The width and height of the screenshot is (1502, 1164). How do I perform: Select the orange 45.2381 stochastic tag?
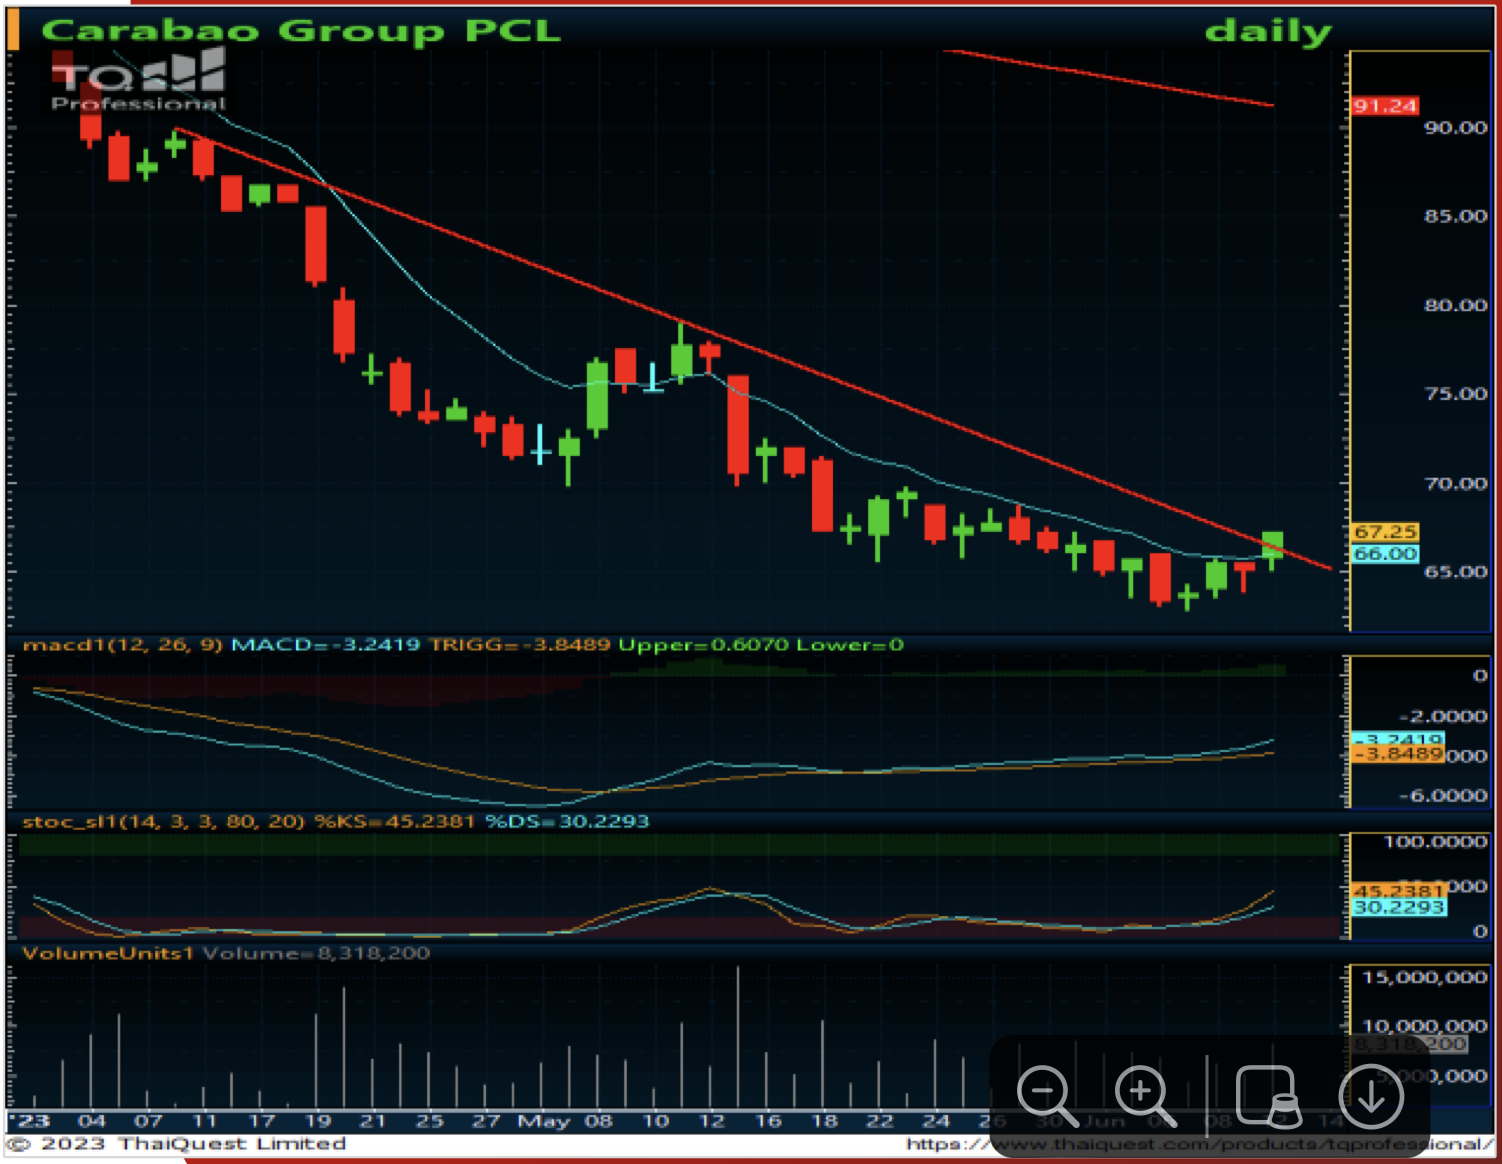pyautogui.click(x=1399, y=890)
